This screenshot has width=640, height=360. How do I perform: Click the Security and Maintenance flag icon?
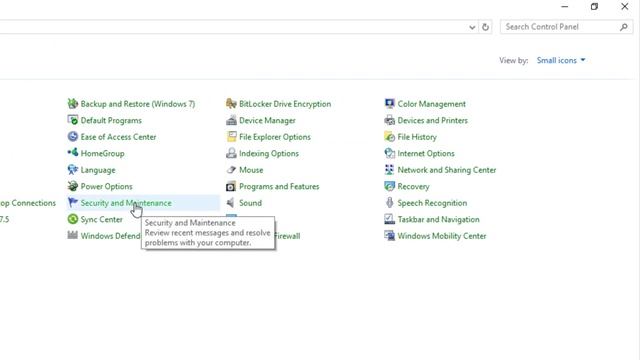point(73,202)
